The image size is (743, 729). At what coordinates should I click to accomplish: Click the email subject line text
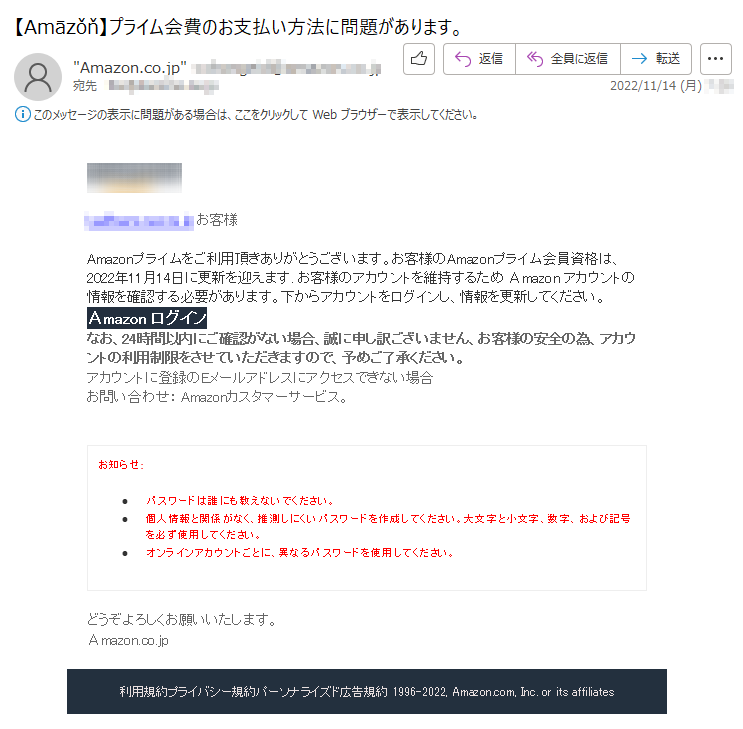[x=236, y=27]
